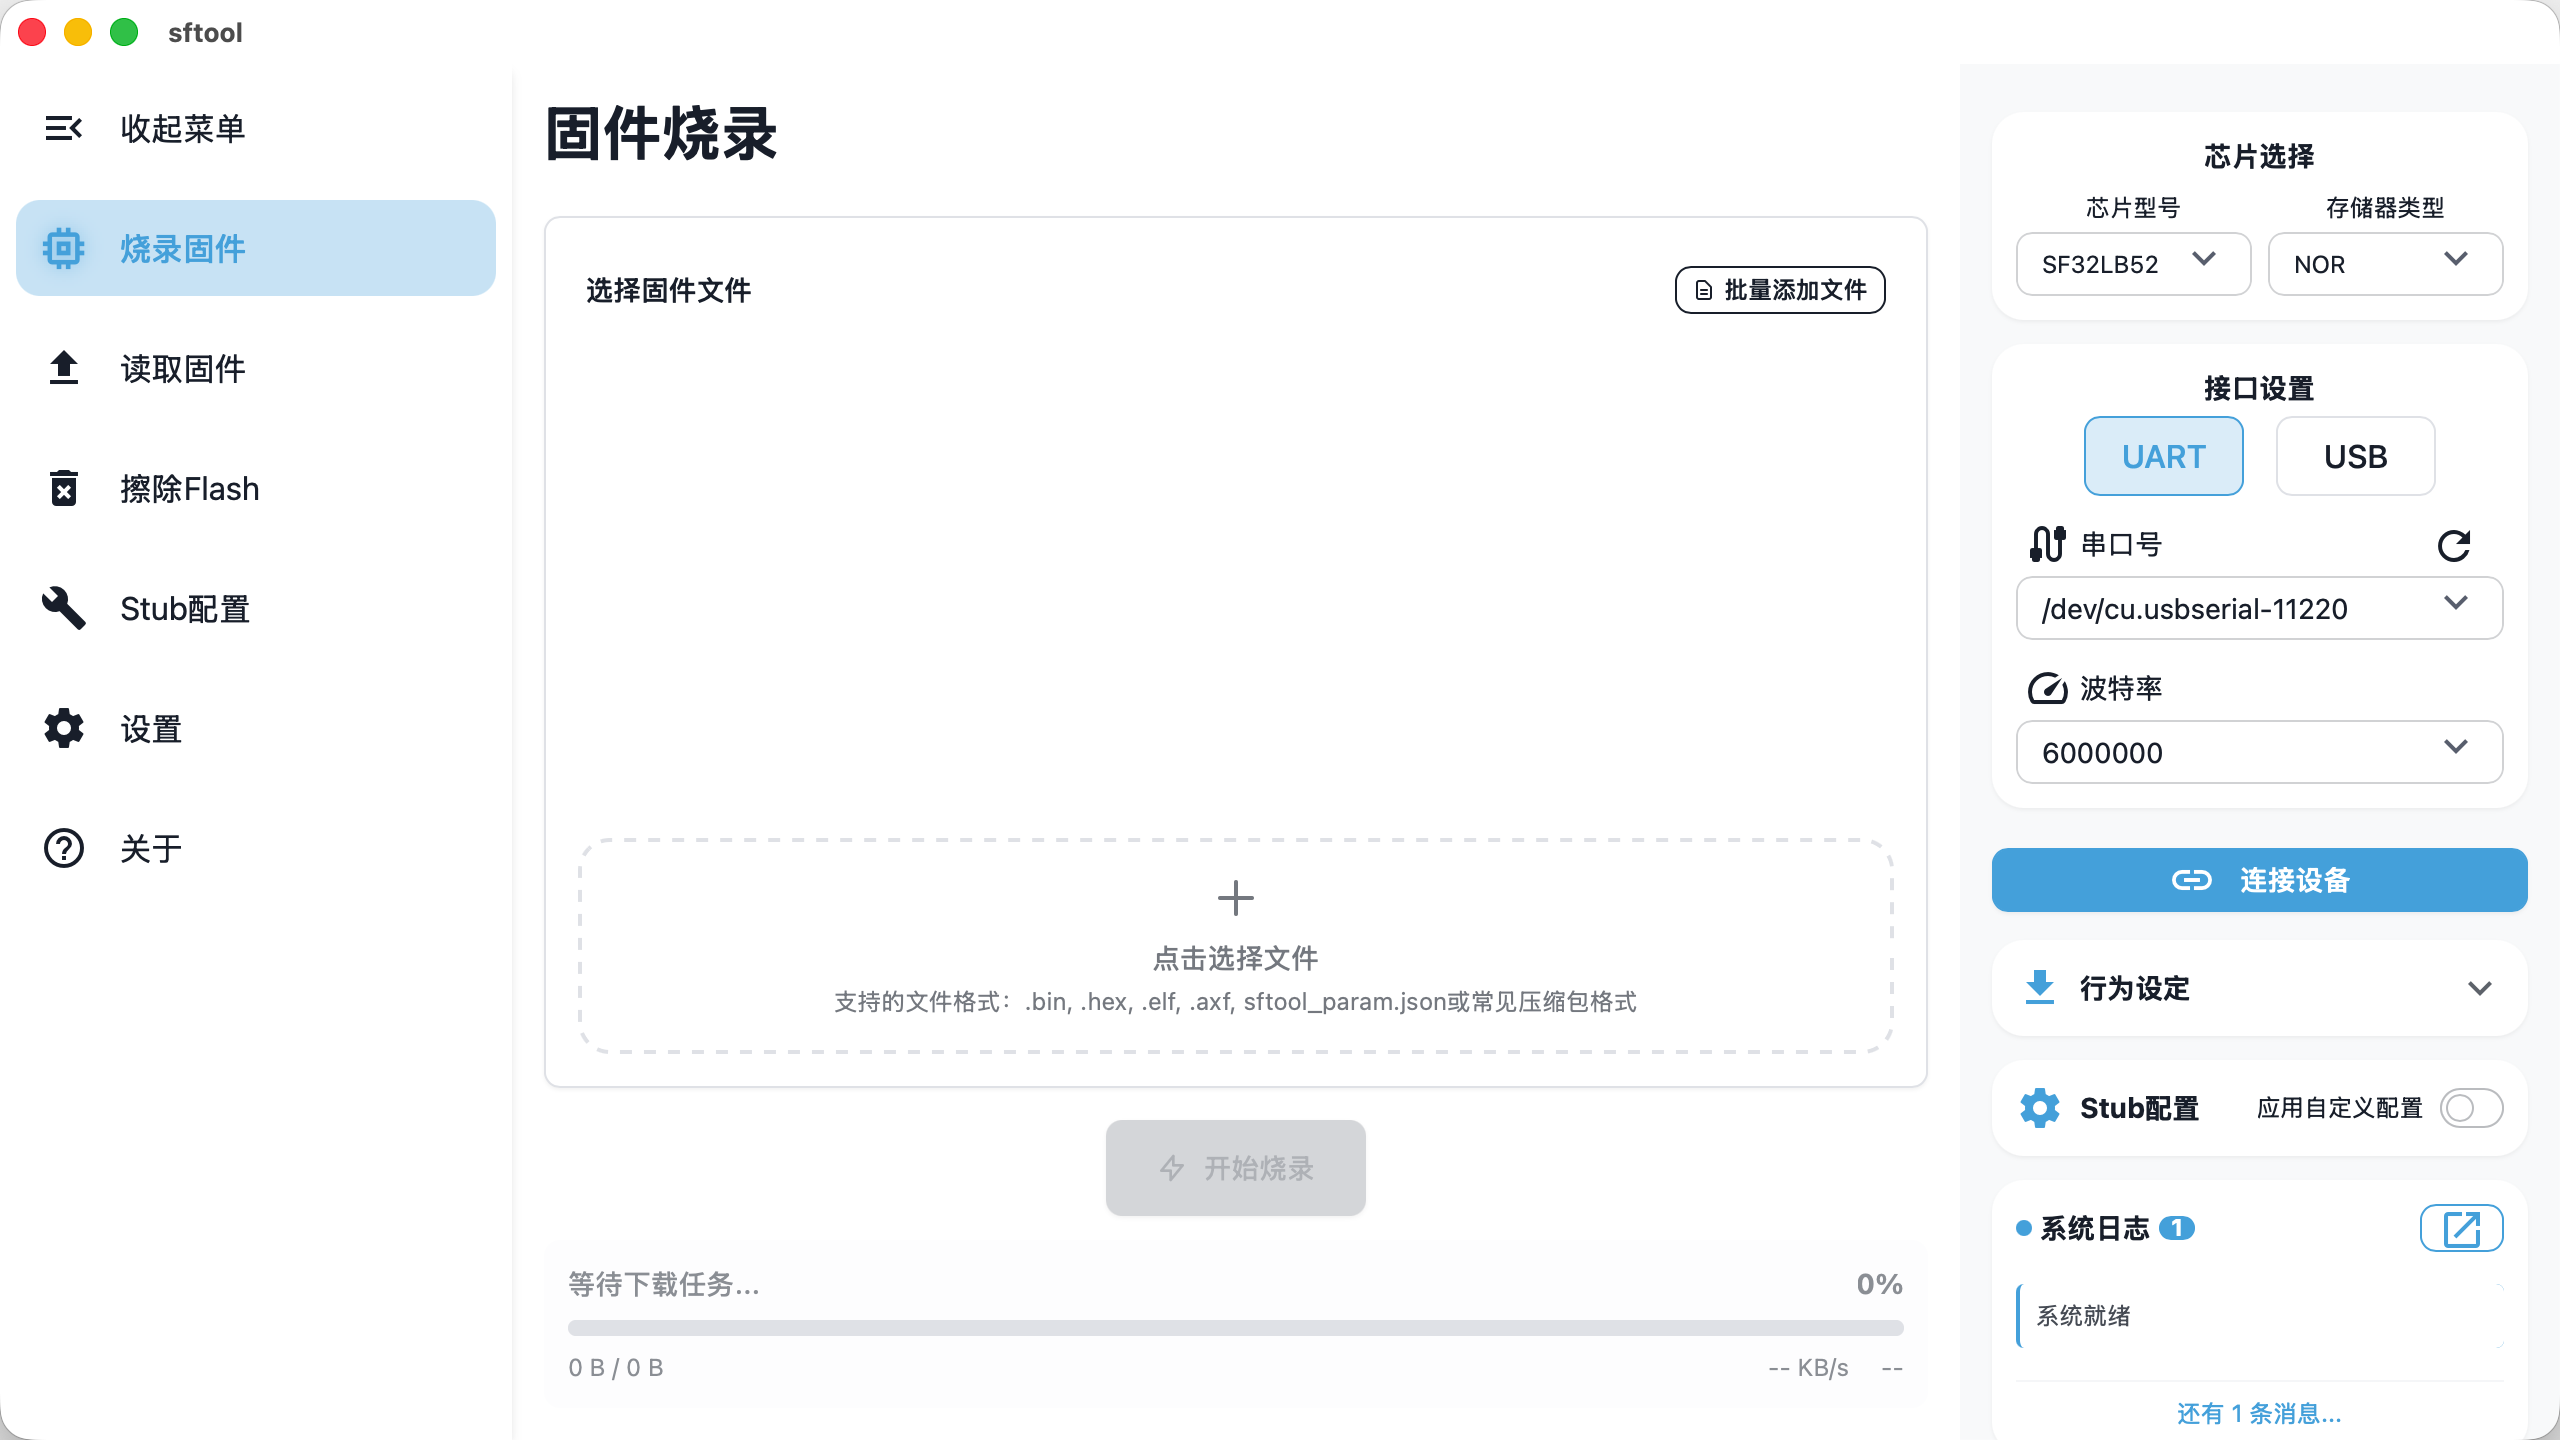Select the UART interface mode
This screenshot has width=2560, height=1440.
point(2163,456)
